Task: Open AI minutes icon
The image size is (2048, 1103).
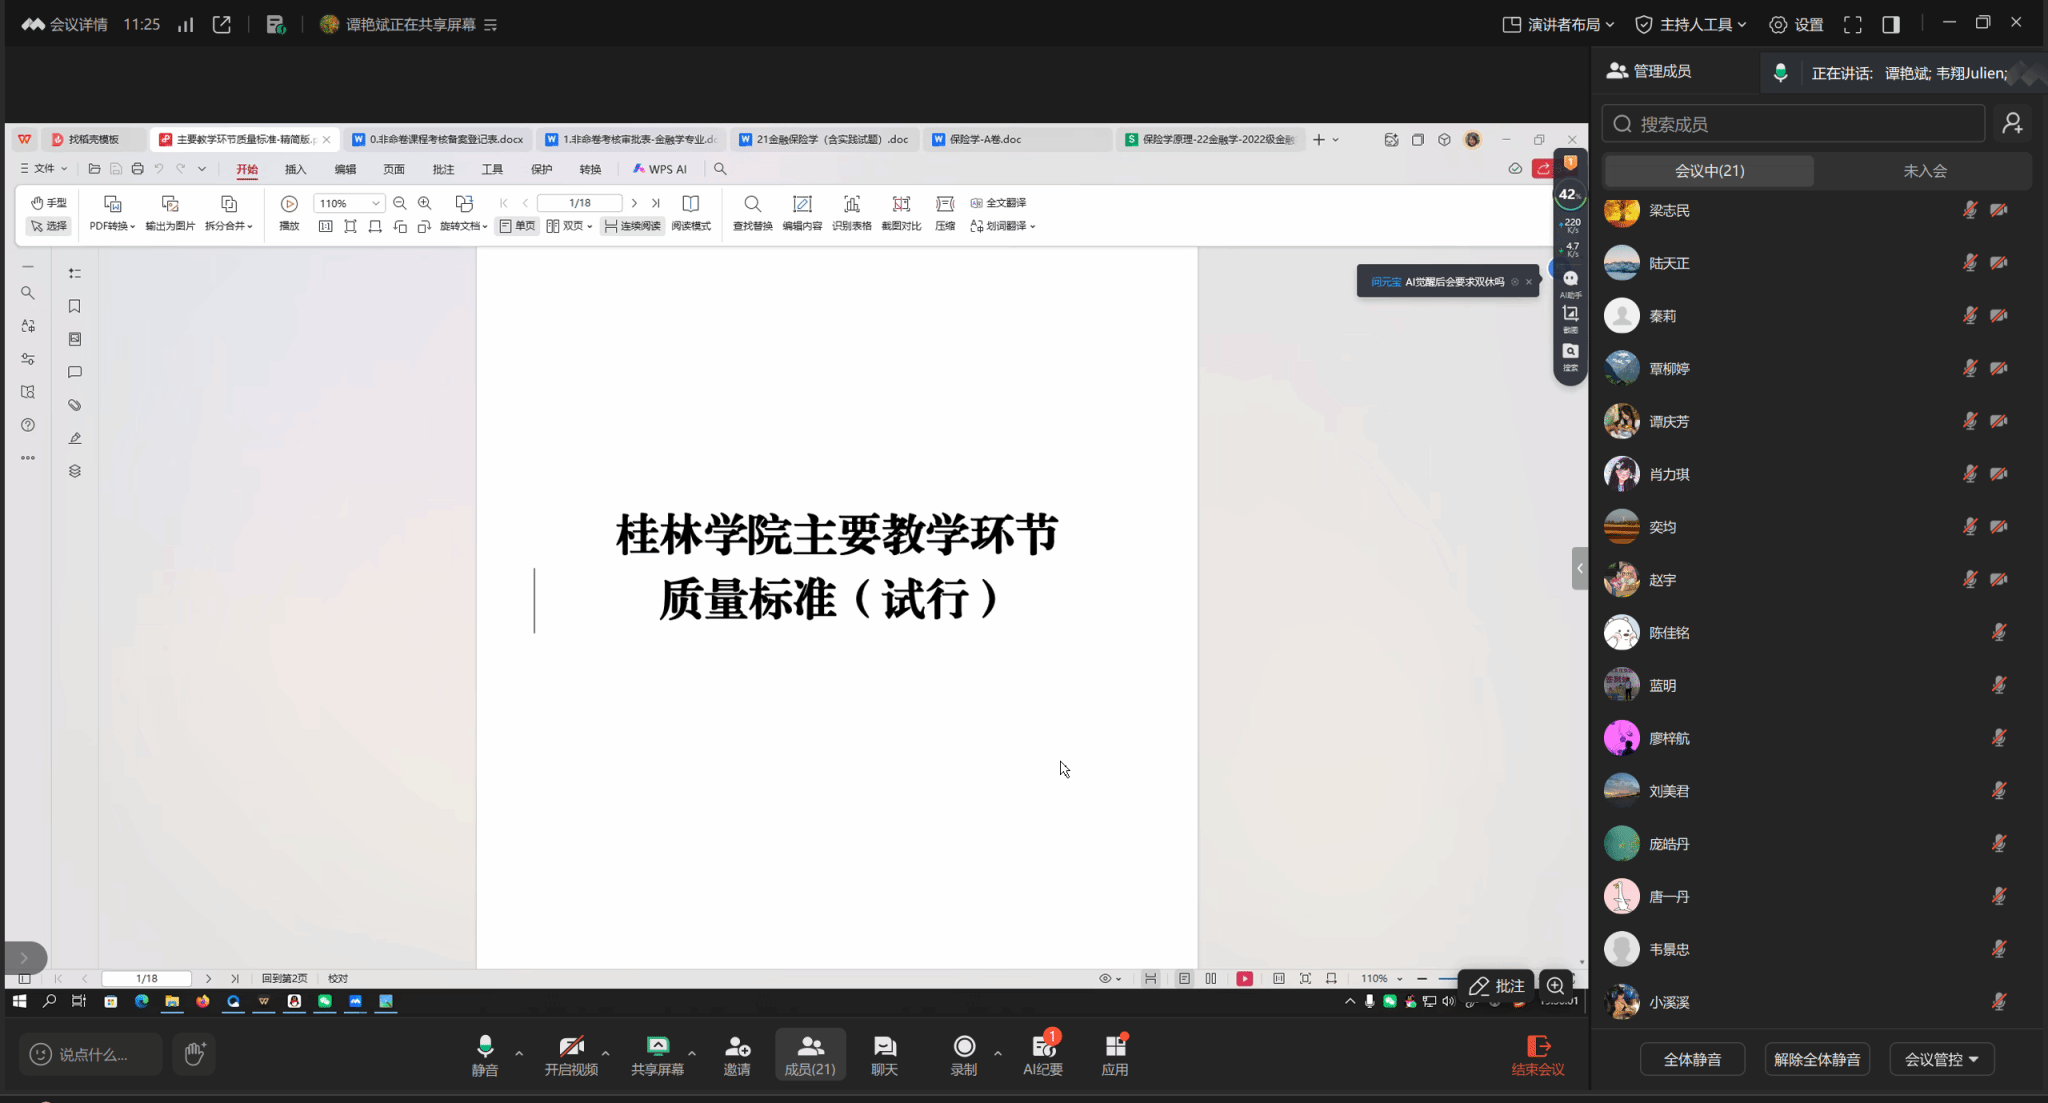Action: pos(1042,1047)
